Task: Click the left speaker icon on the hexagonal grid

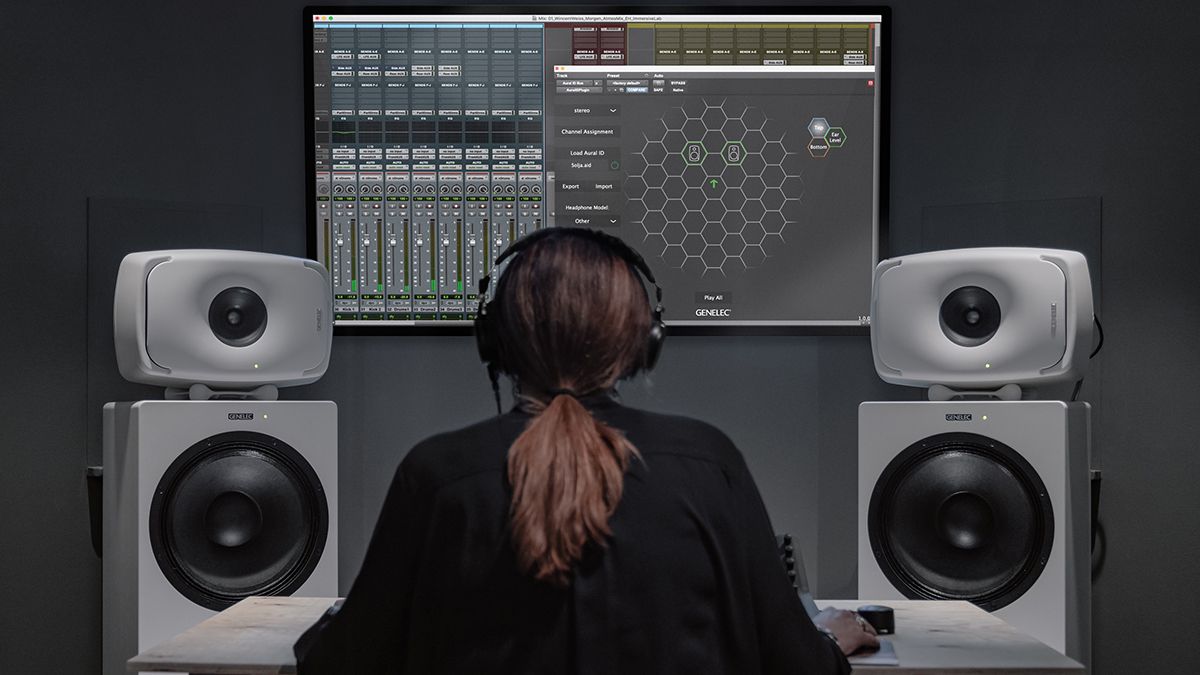Action: [x=694, y=151]
